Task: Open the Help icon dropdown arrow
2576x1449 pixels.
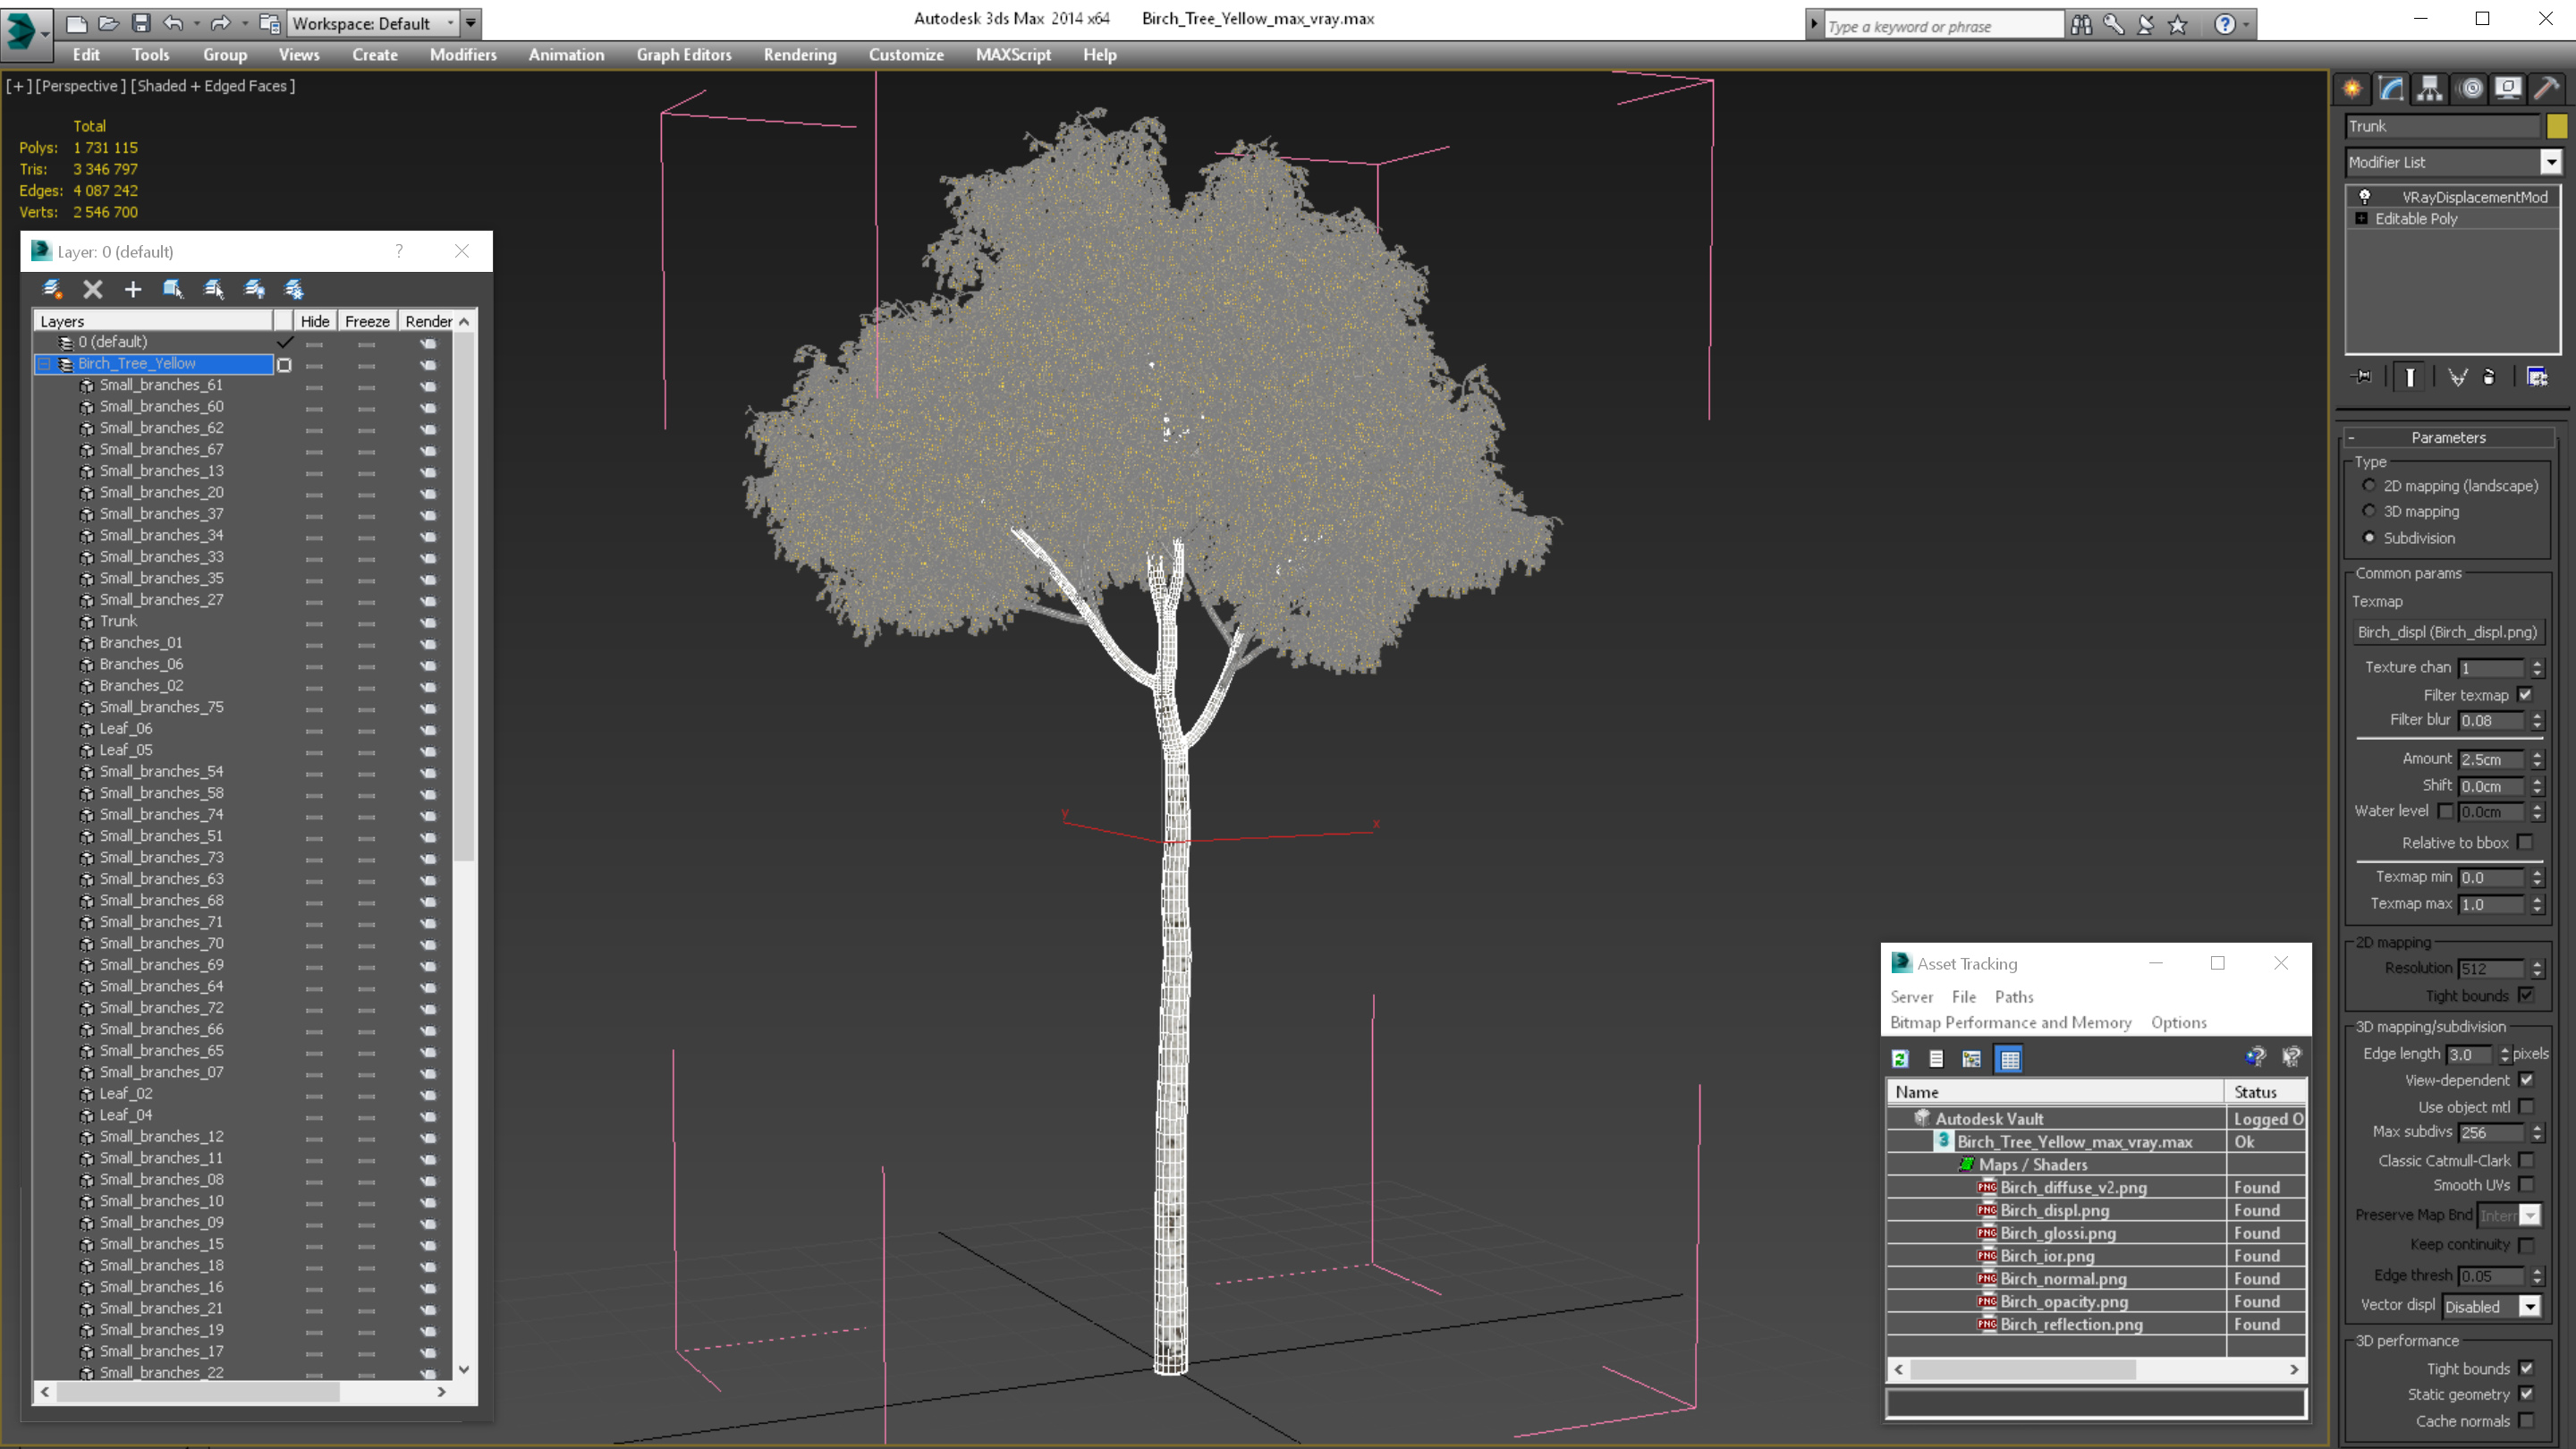Action: click(x=2247, y=25)
